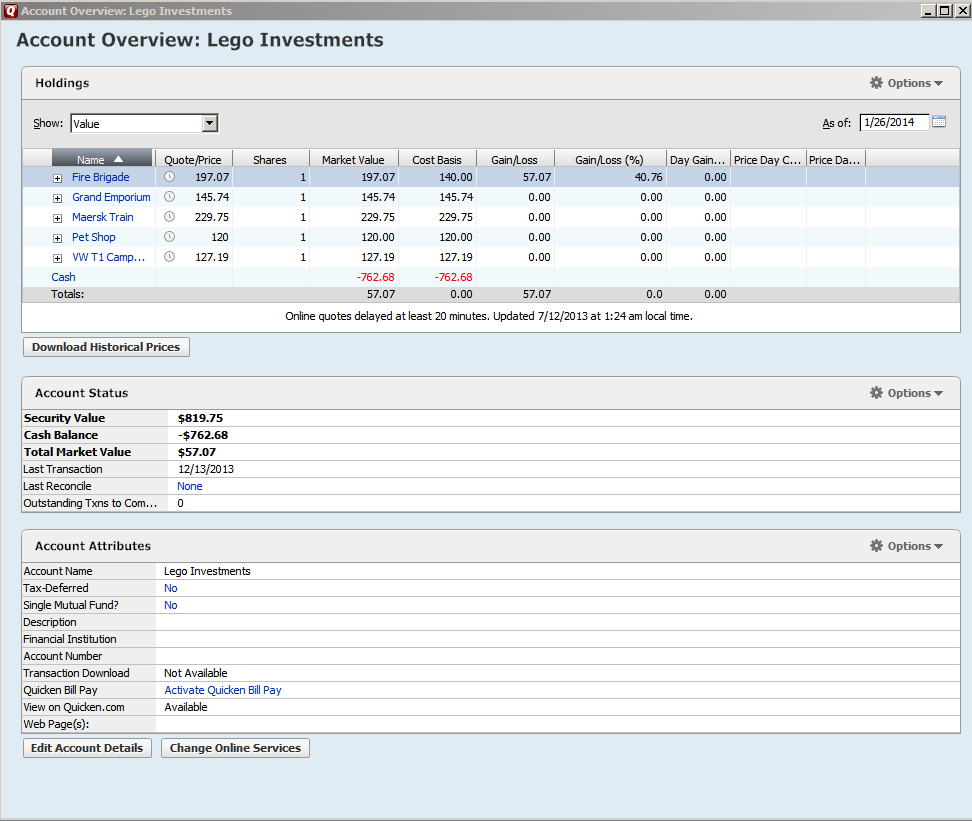Click the Download Historical Prices button
This screenshot has height=821, width=972.
[x=106, y=347]
